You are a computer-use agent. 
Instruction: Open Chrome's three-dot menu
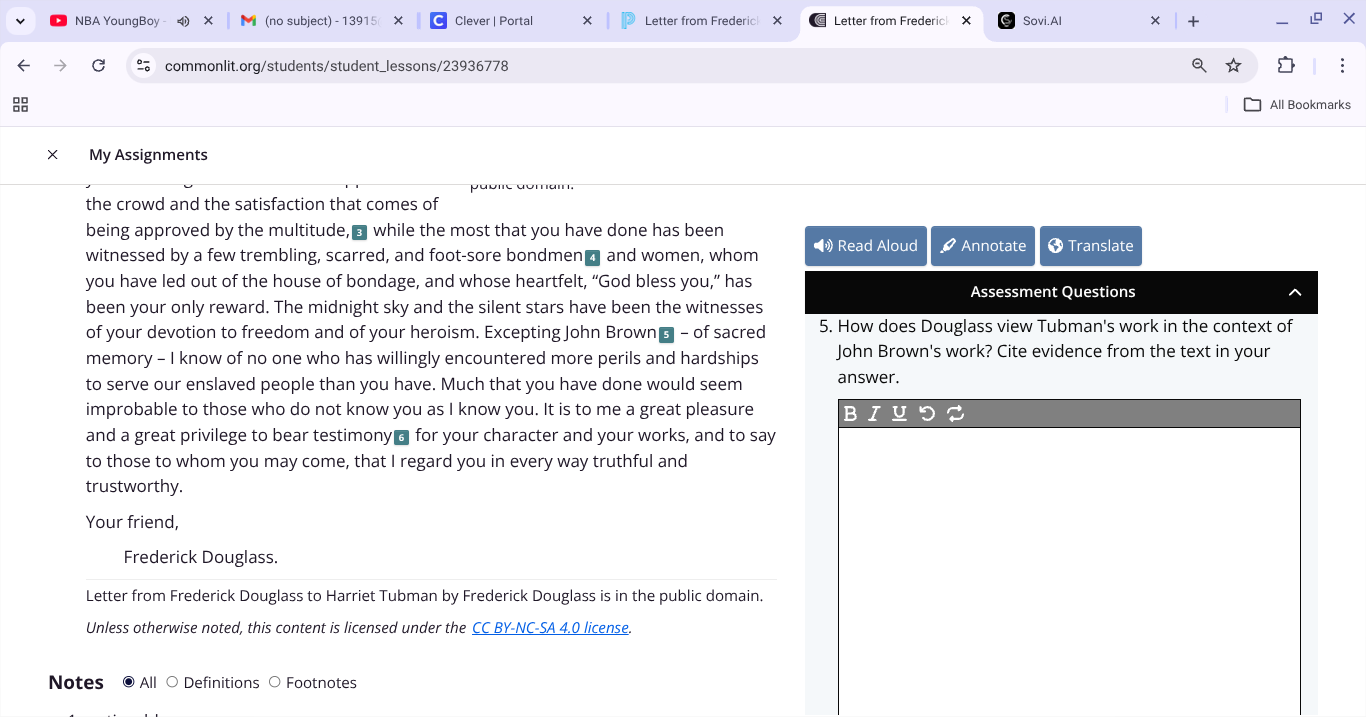tap(1343, 65)
